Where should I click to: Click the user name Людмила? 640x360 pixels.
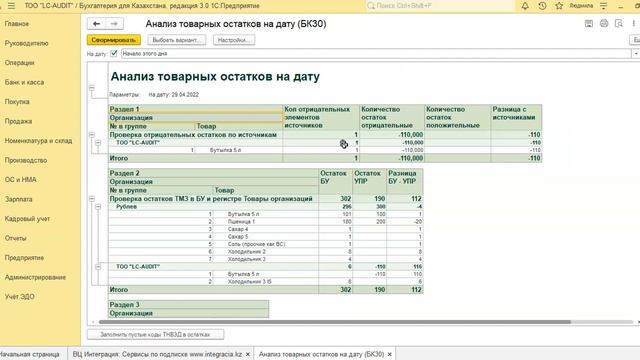click(581, 6)
